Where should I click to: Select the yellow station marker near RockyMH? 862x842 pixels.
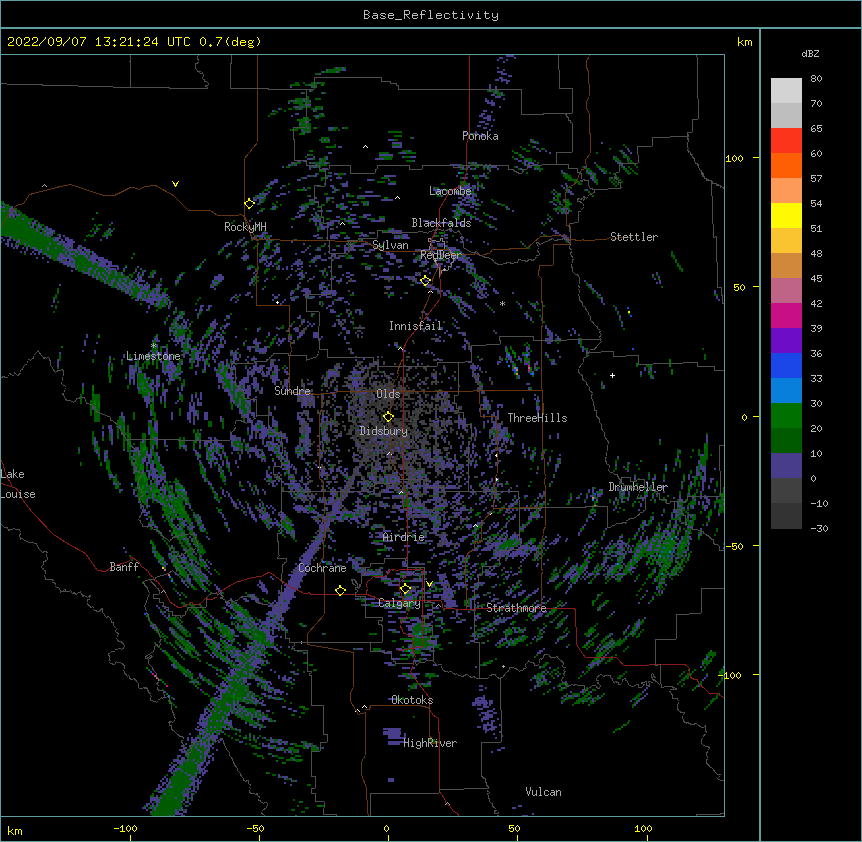point(249,204)
